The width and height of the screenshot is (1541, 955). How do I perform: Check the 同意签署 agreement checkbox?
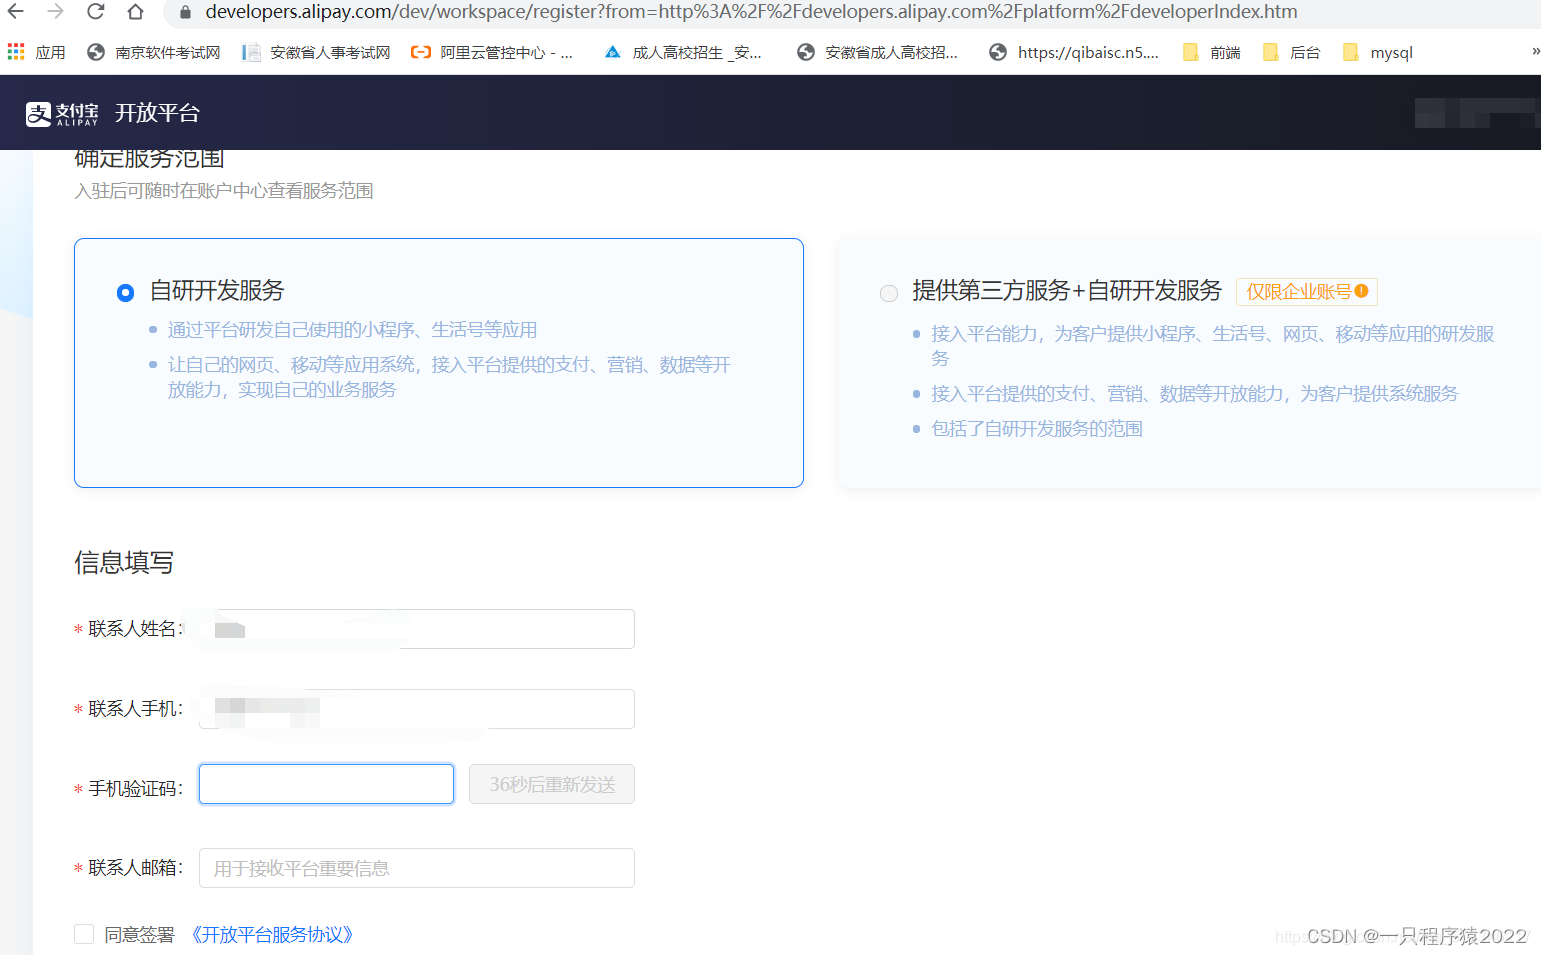[x=84, y=933]
